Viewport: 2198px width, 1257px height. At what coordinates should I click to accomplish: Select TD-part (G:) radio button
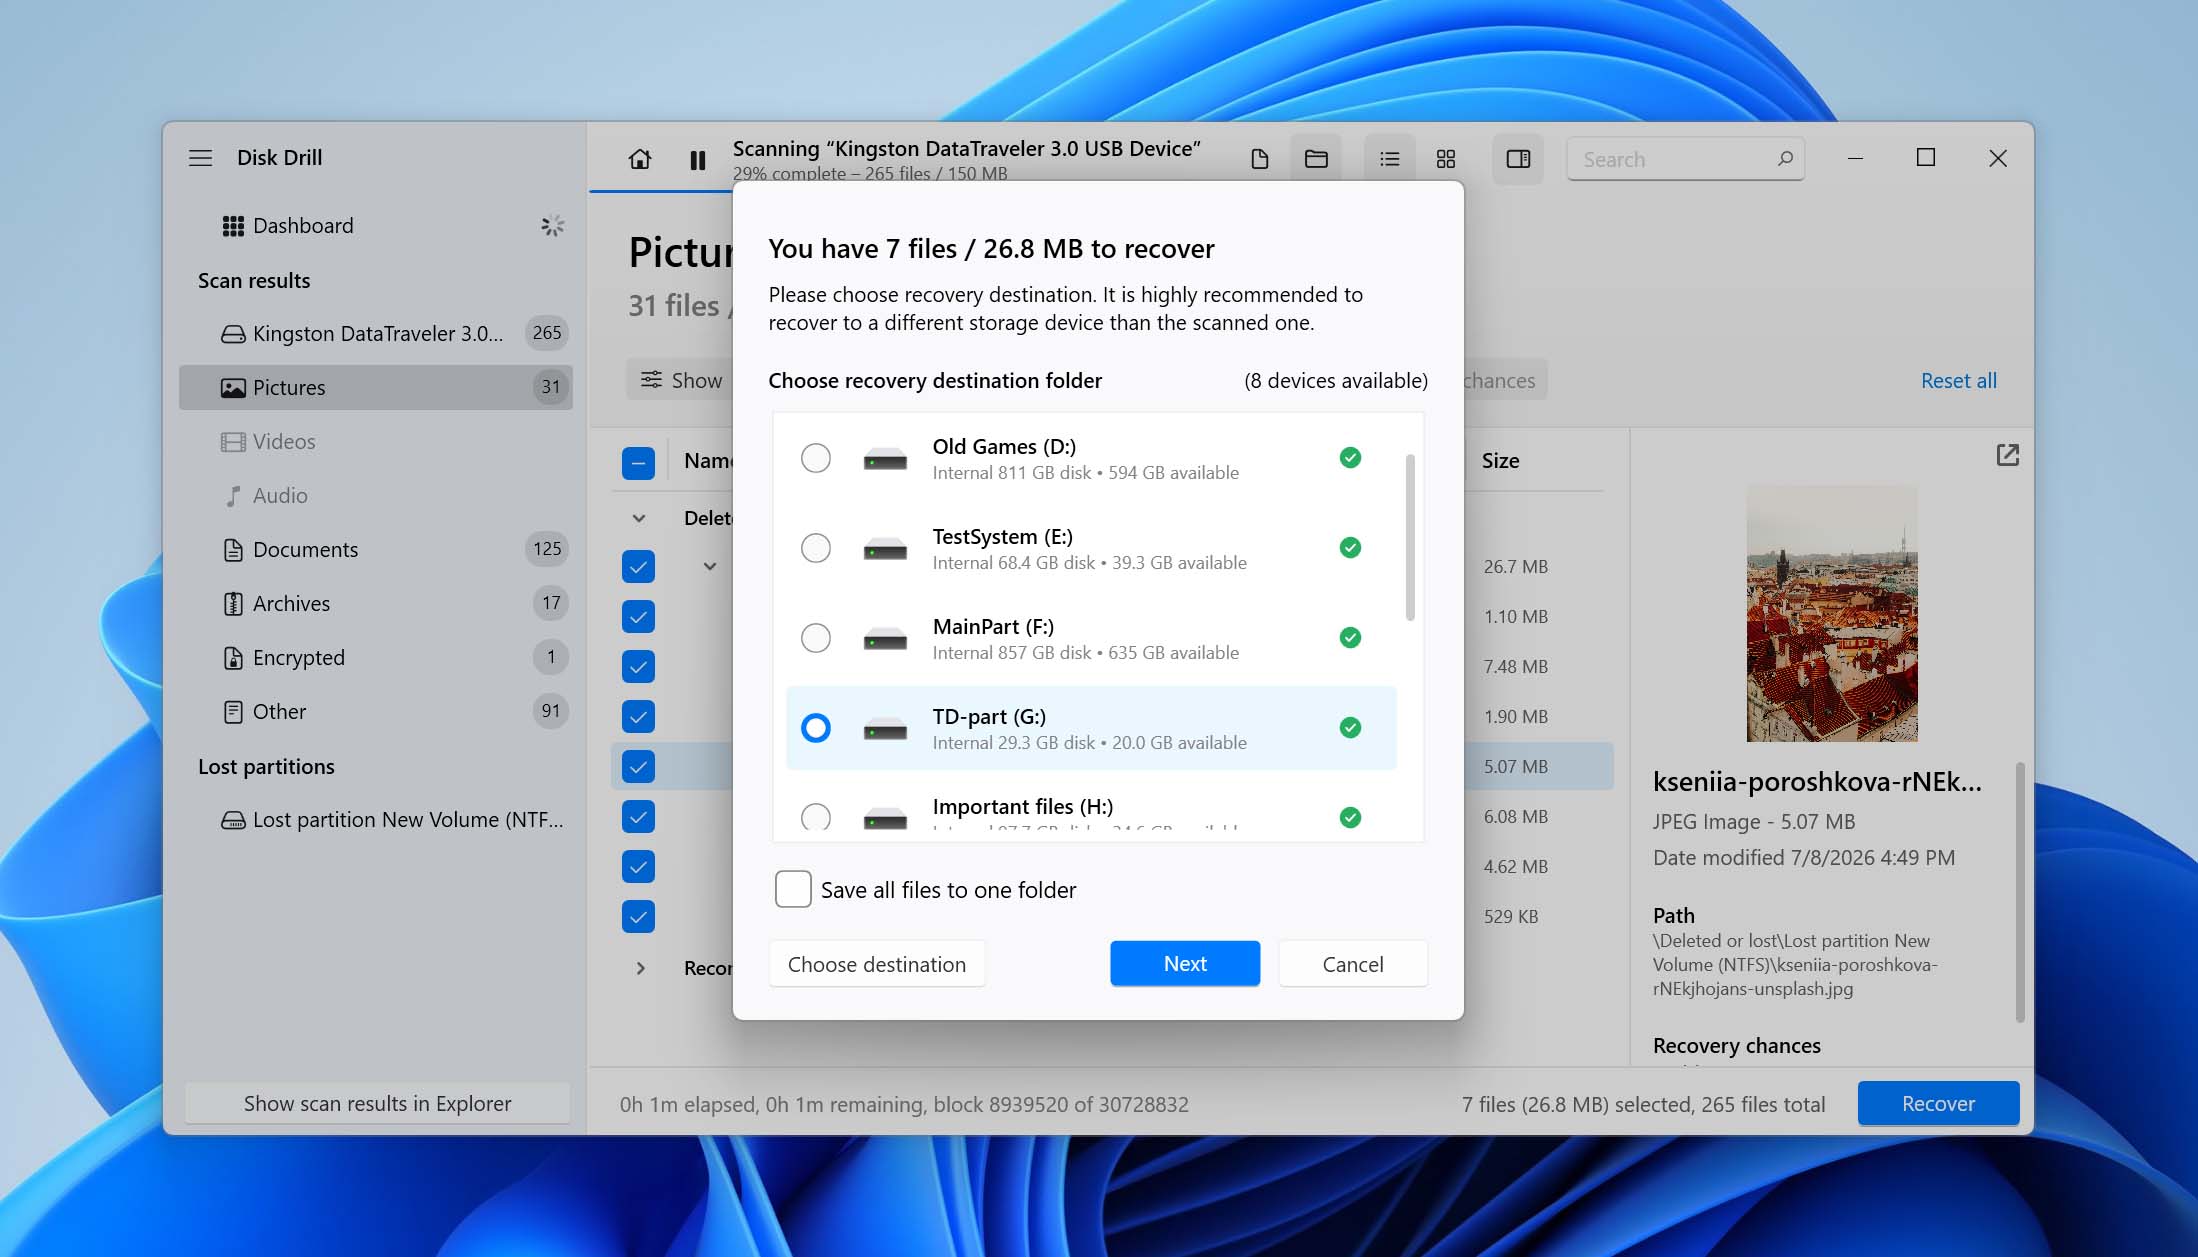click(816, 728)
